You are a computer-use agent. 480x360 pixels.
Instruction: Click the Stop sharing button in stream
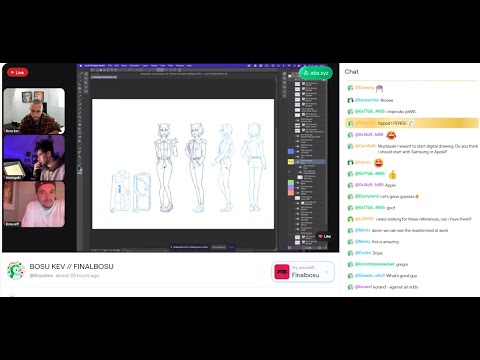pos(219,247)
